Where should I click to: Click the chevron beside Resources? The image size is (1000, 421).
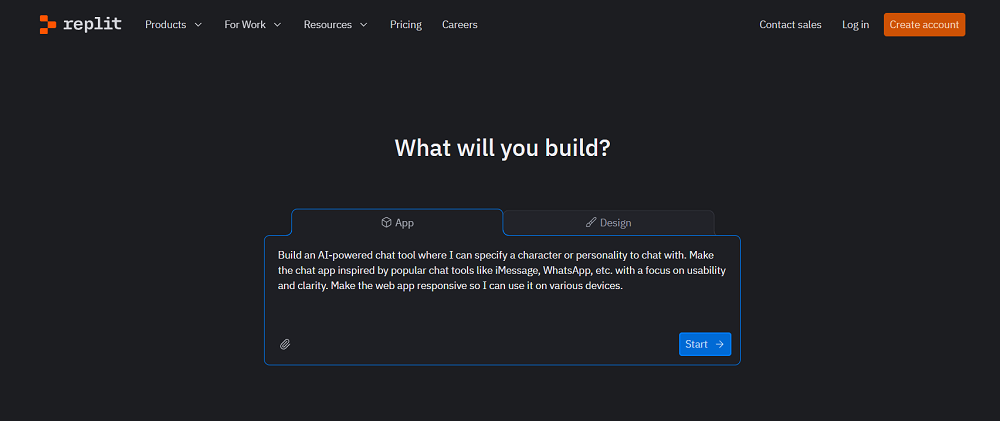point(363,25)
